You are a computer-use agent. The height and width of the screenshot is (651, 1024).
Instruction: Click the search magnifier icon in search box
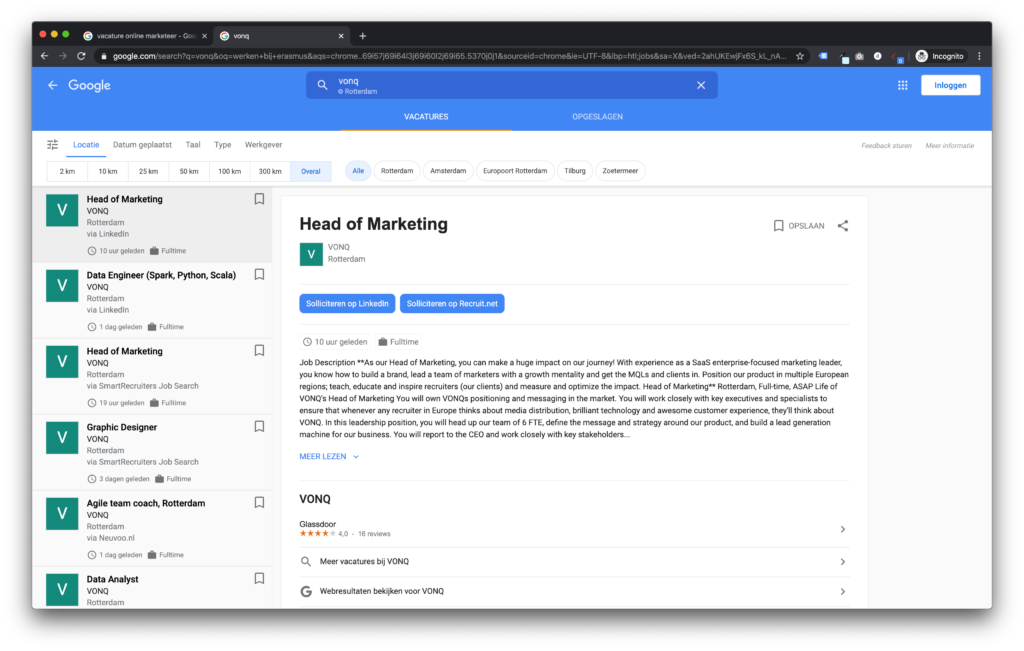pyautogui.click(x=322, y=85)
